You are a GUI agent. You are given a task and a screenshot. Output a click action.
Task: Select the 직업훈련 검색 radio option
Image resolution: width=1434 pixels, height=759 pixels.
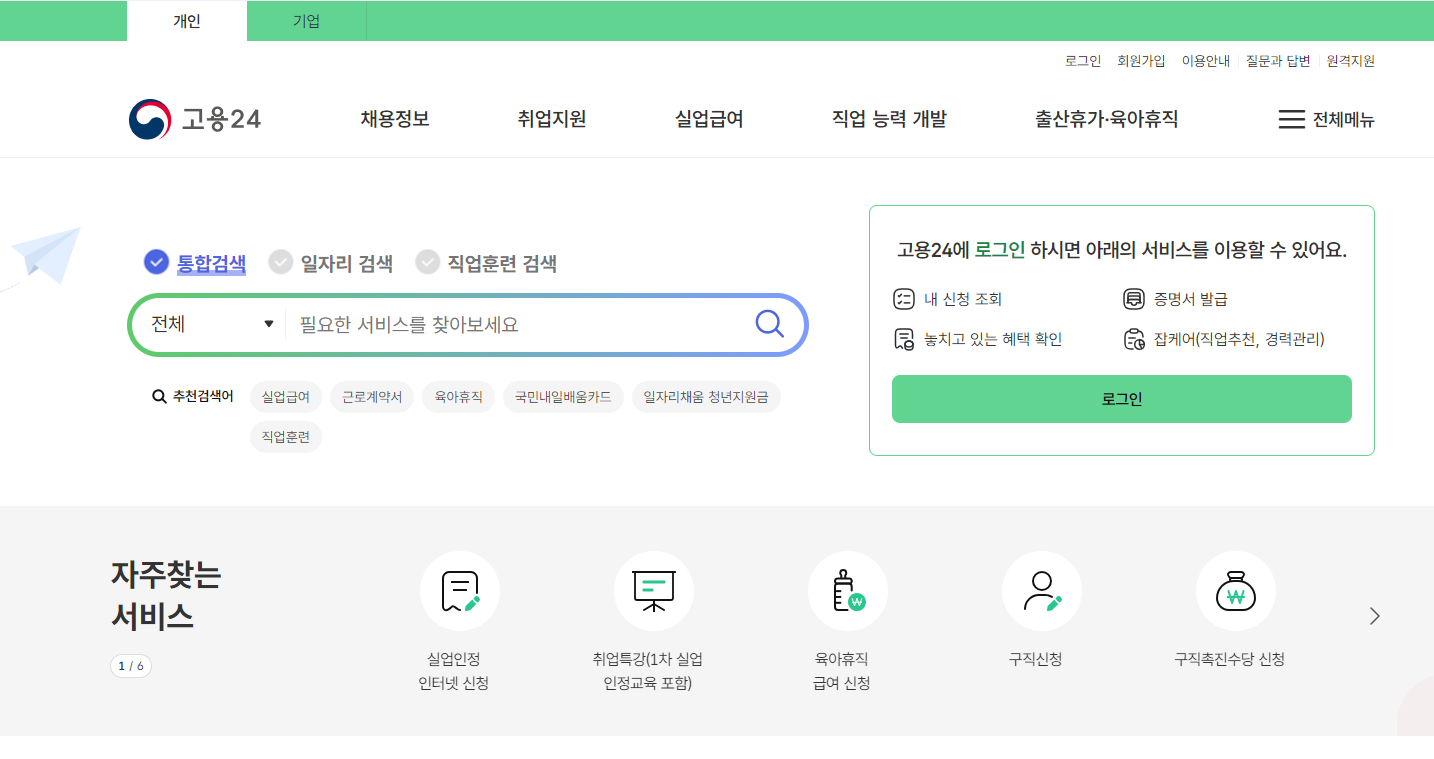(428, 262)
